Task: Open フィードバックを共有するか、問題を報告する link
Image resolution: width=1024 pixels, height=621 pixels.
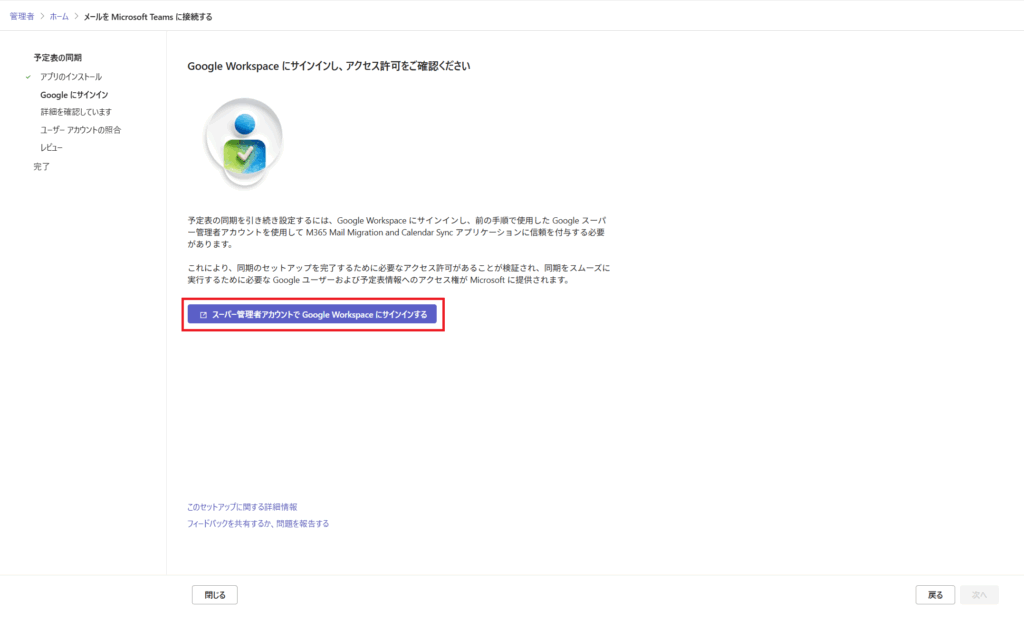Action: pyautogui.click(x=258, y=524)
